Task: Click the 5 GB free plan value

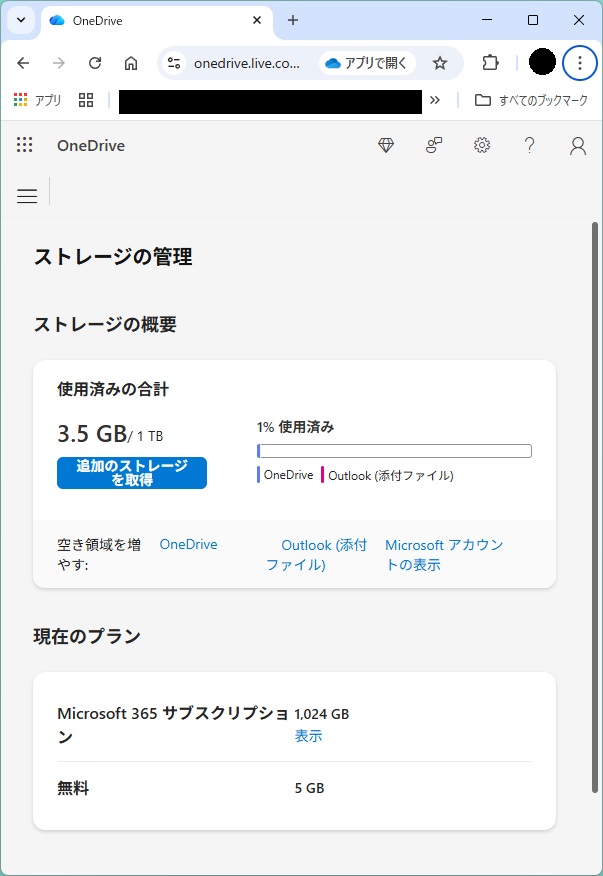Action: [x=310, y=788]
